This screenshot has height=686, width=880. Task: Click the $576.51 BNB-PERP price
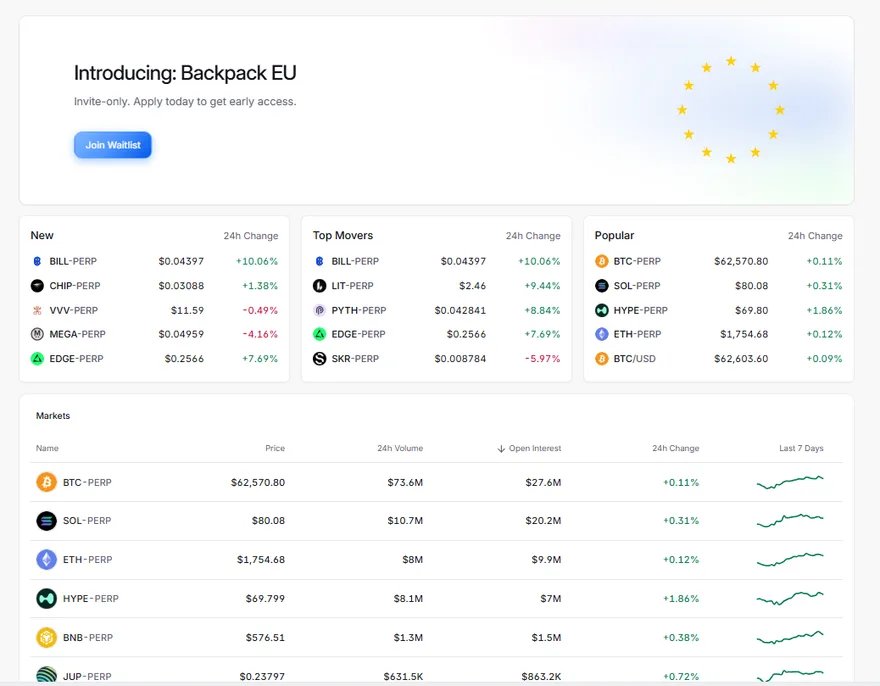point(265,637)
